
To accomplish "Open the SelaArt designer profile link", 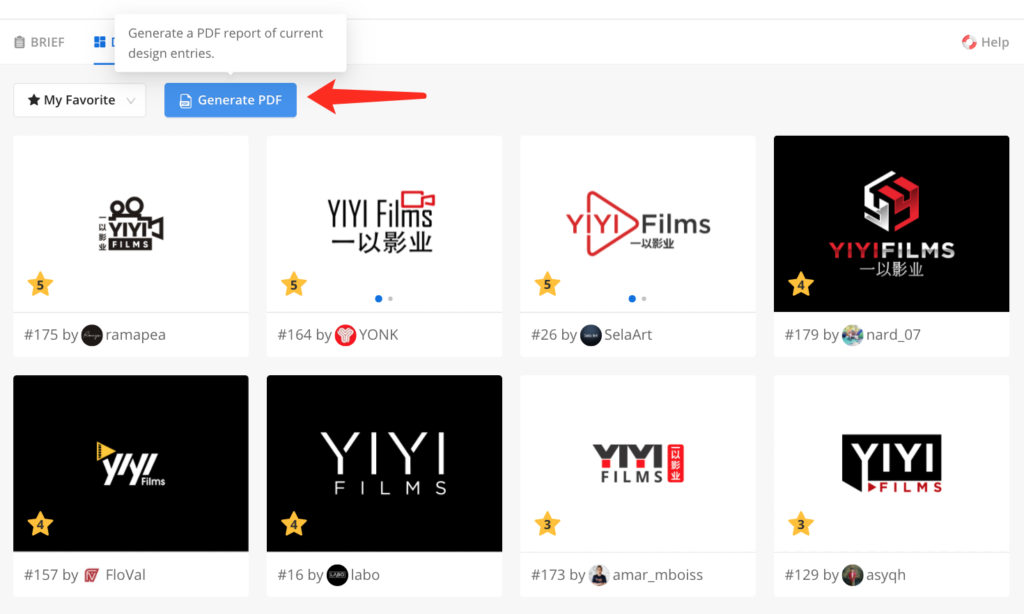I will (x=628, y=335).
